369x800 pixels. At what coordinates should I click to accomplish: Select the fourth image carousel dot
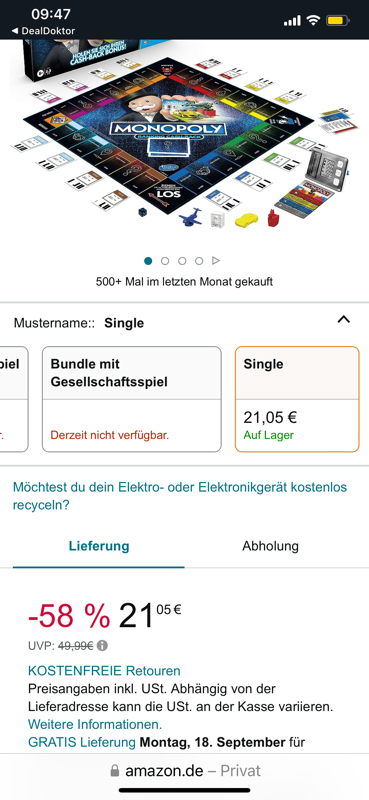pyautogui.click(x=199, y=261)
